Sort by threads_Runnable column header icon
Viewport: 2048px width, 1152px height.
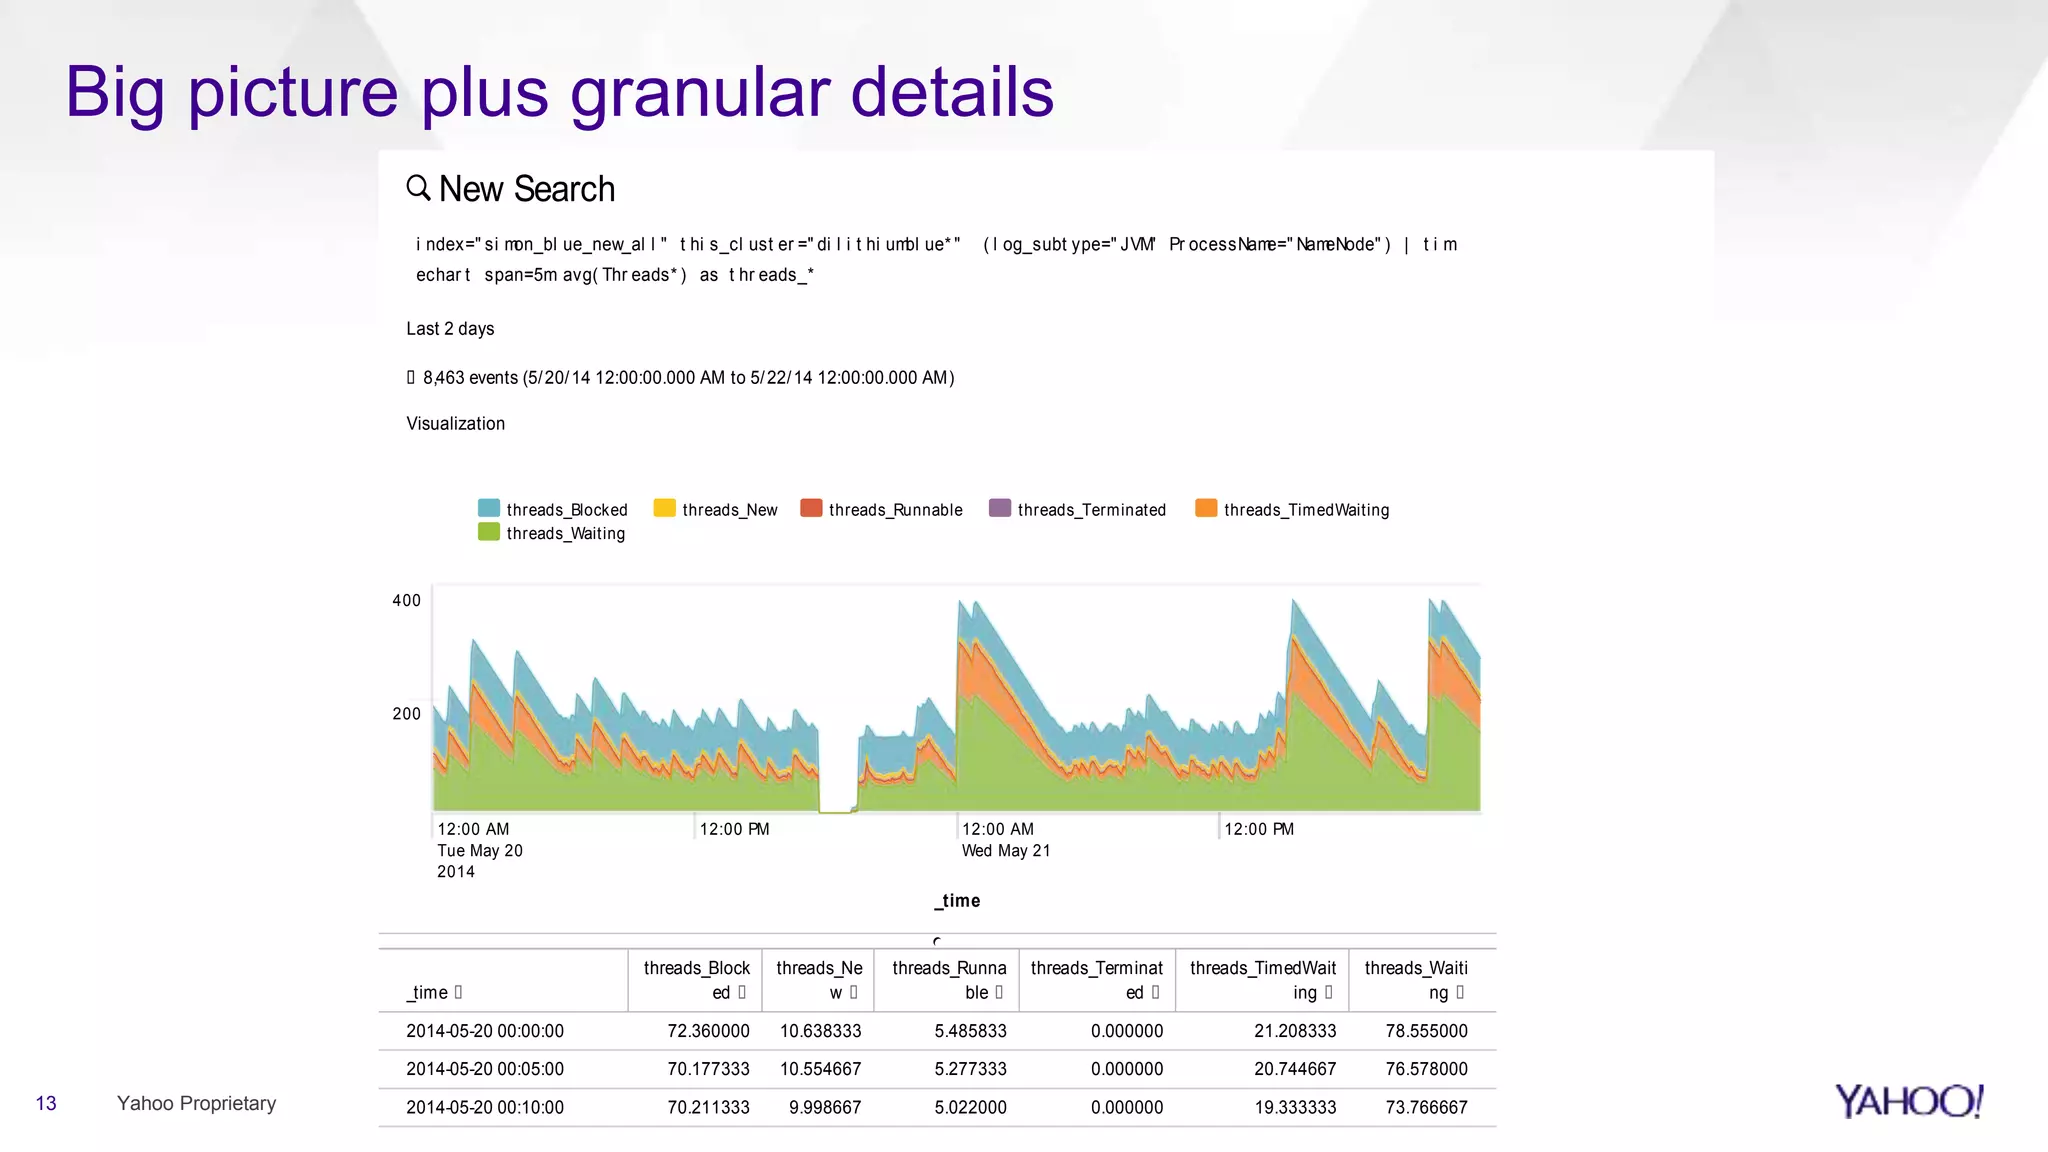(998, 992)
